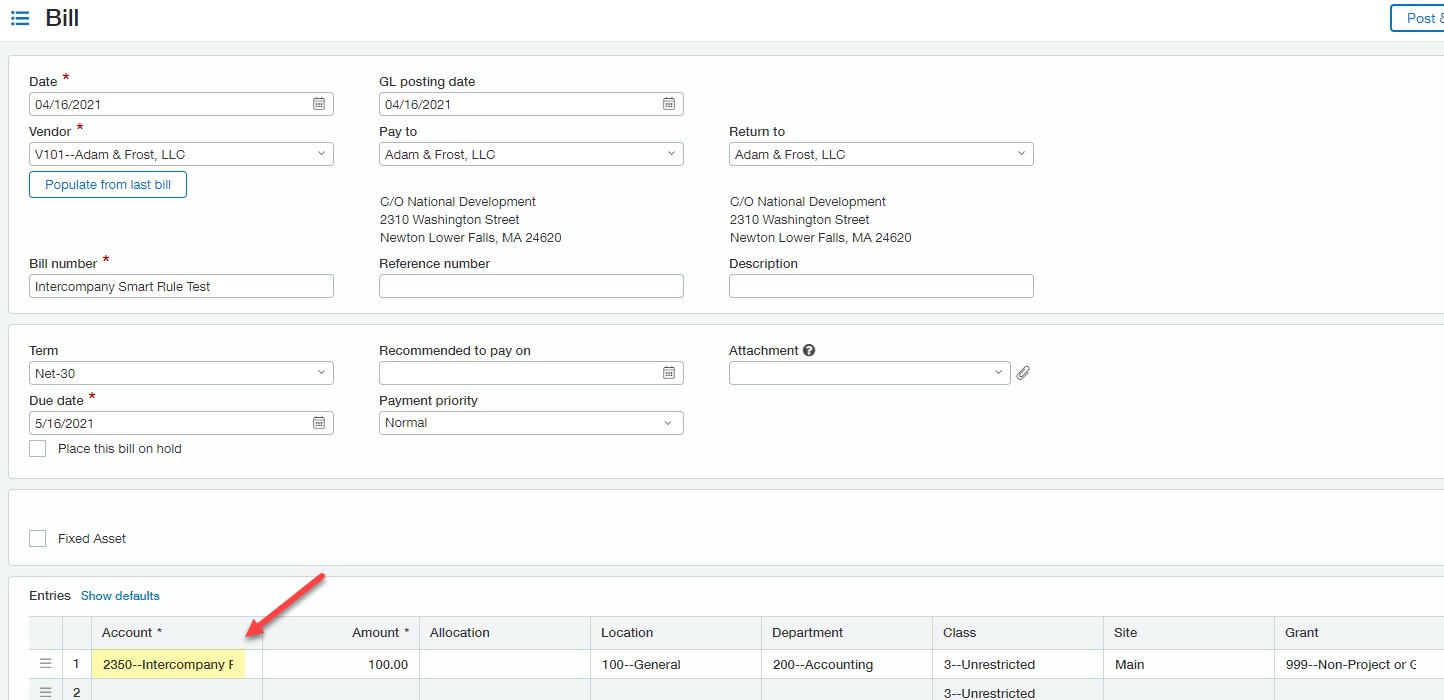Screen dimensions: 1444x700
Task: Open the Term Net-30 dropdown
Action: coord(321,373)
